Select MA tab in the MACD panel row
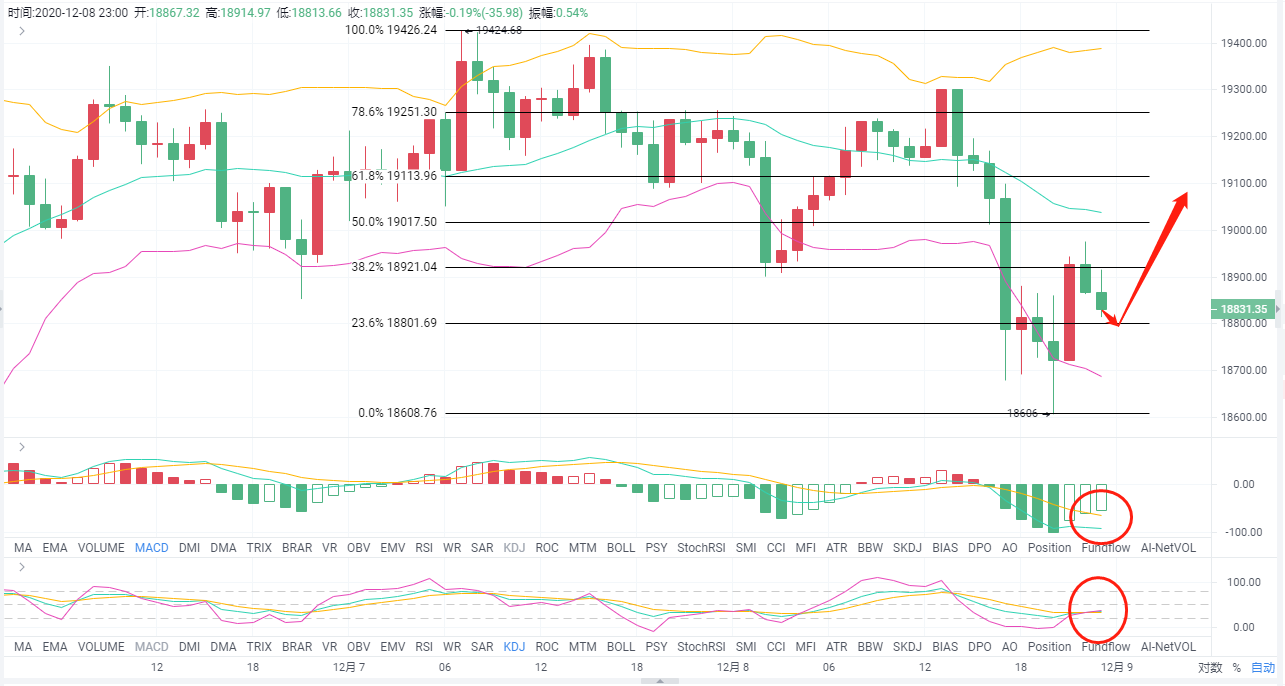 coord(24,548)
